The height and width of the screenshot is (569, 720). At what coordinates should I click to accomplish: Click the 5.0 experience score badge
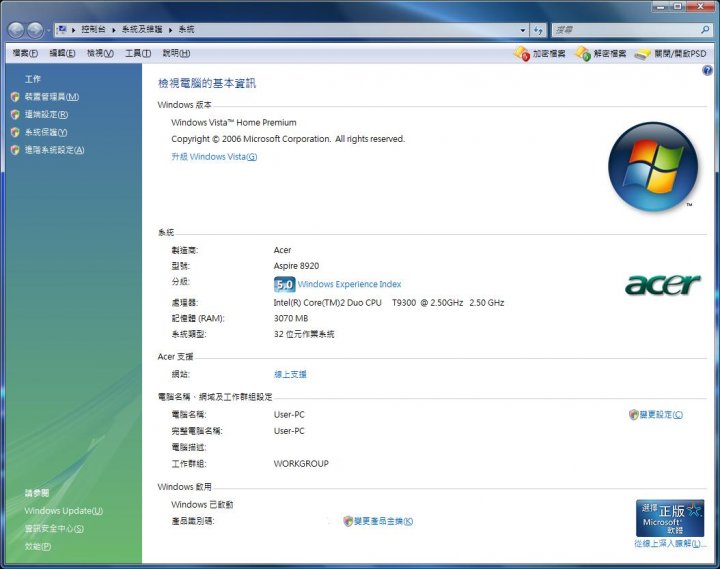tap(284, 284)
